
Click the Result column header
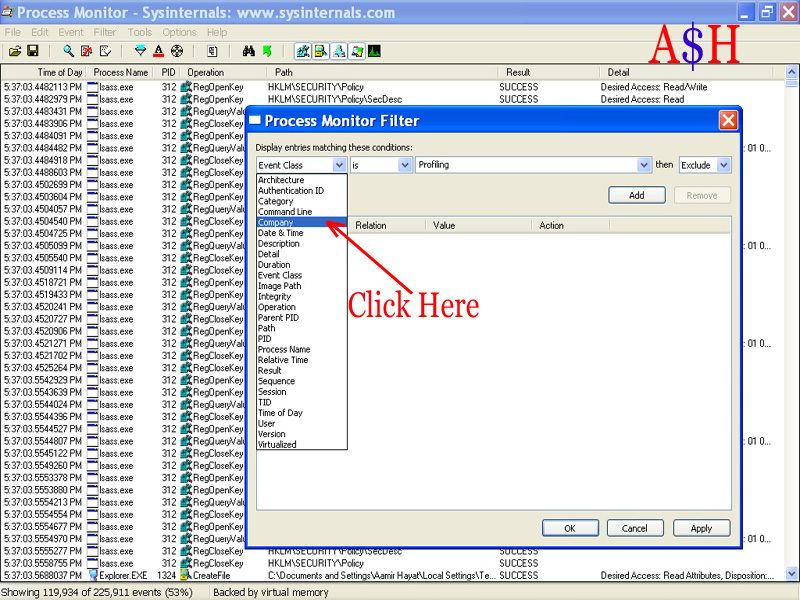point(548,72)
